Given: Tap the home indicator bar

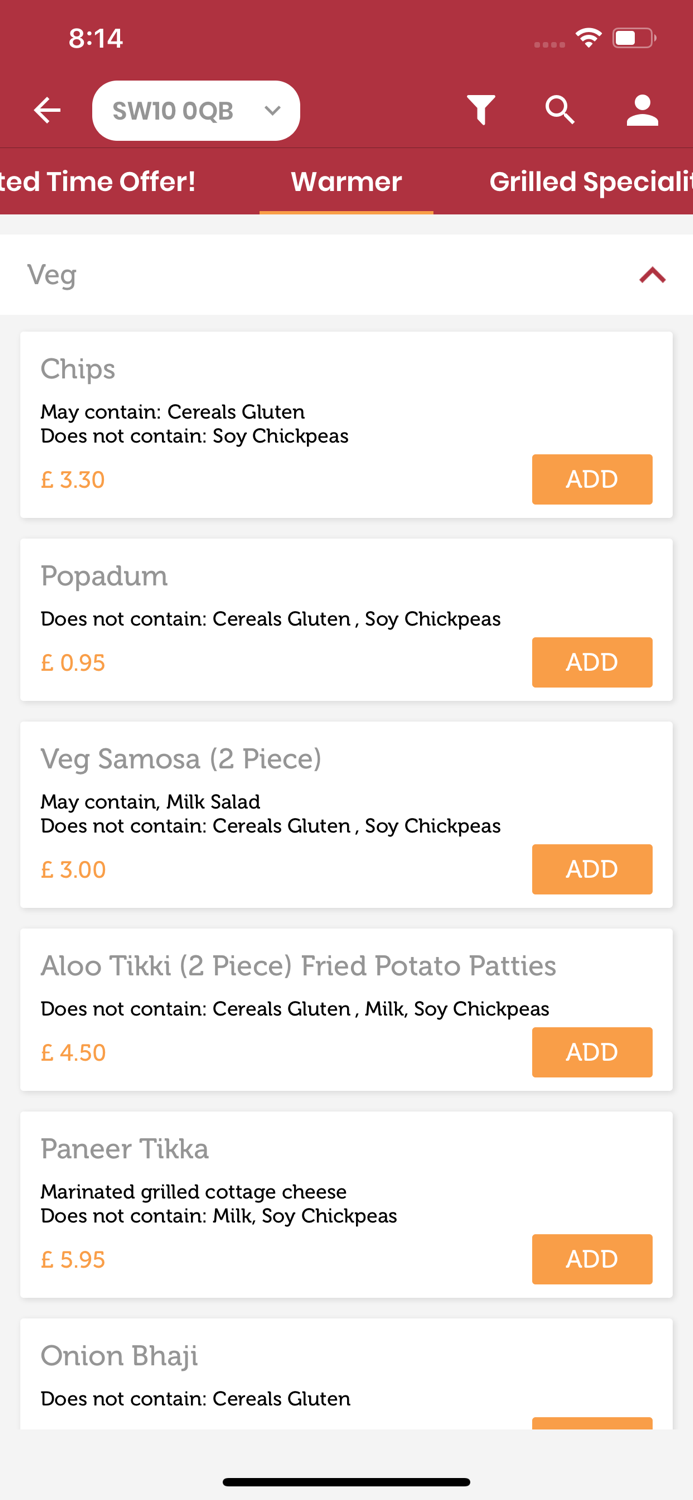Looking at the screenshot, I should coord(346,1482).
